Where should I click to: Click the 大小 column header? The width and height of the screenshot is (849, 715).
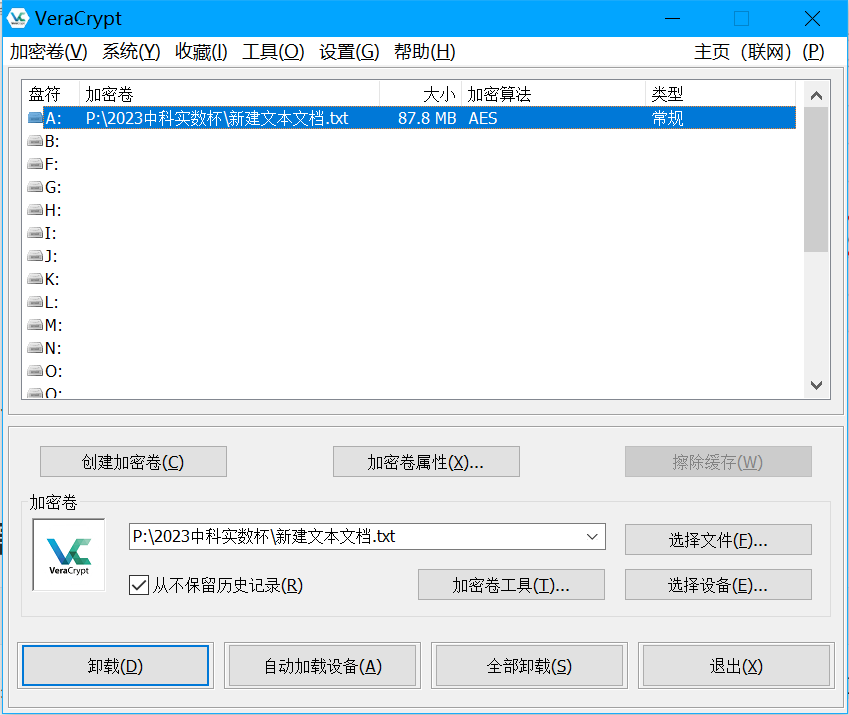coord(421,94)
